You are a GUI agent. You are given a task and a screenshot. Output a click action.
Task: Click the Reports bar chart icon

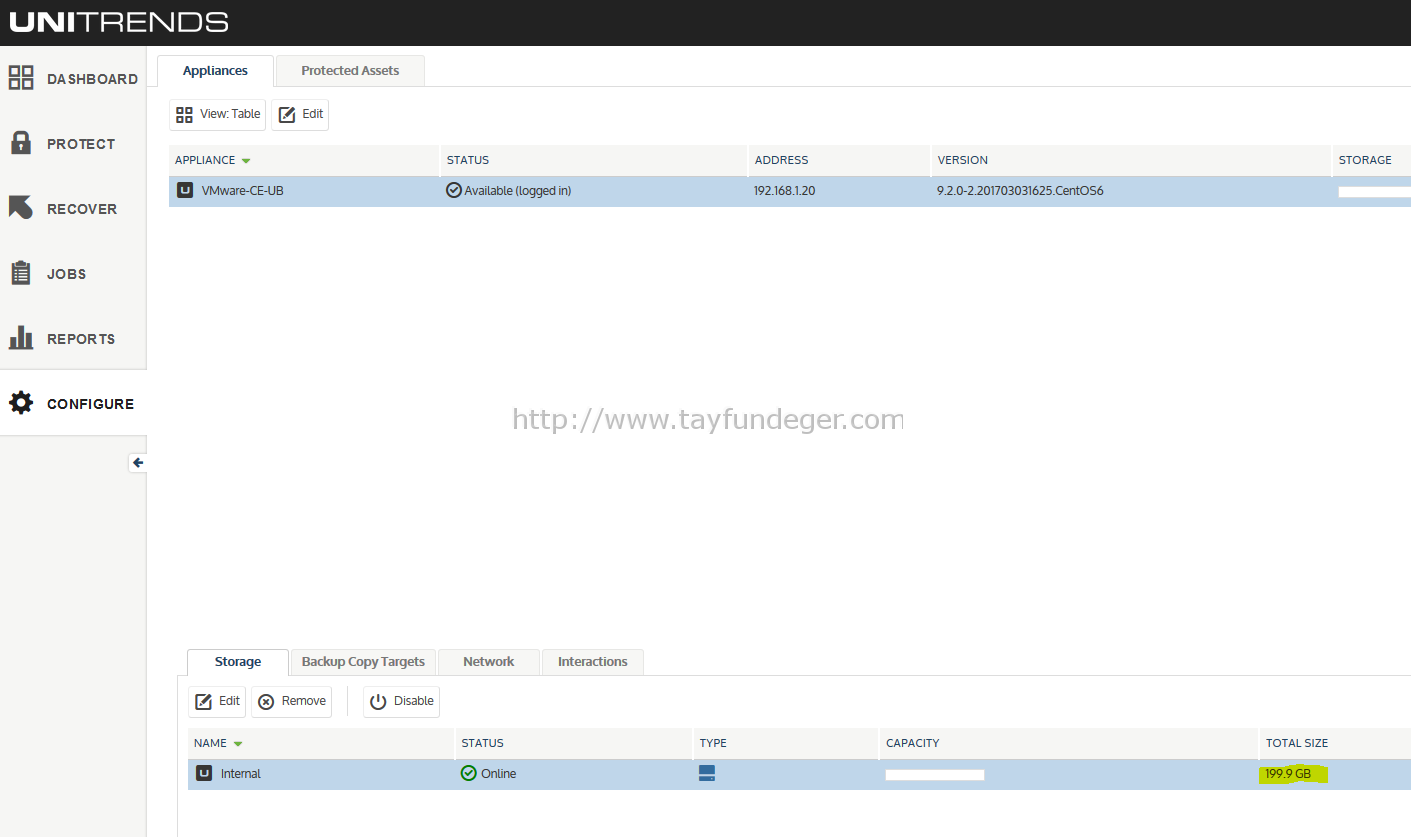pyautogui.click(x=21, y=338)
